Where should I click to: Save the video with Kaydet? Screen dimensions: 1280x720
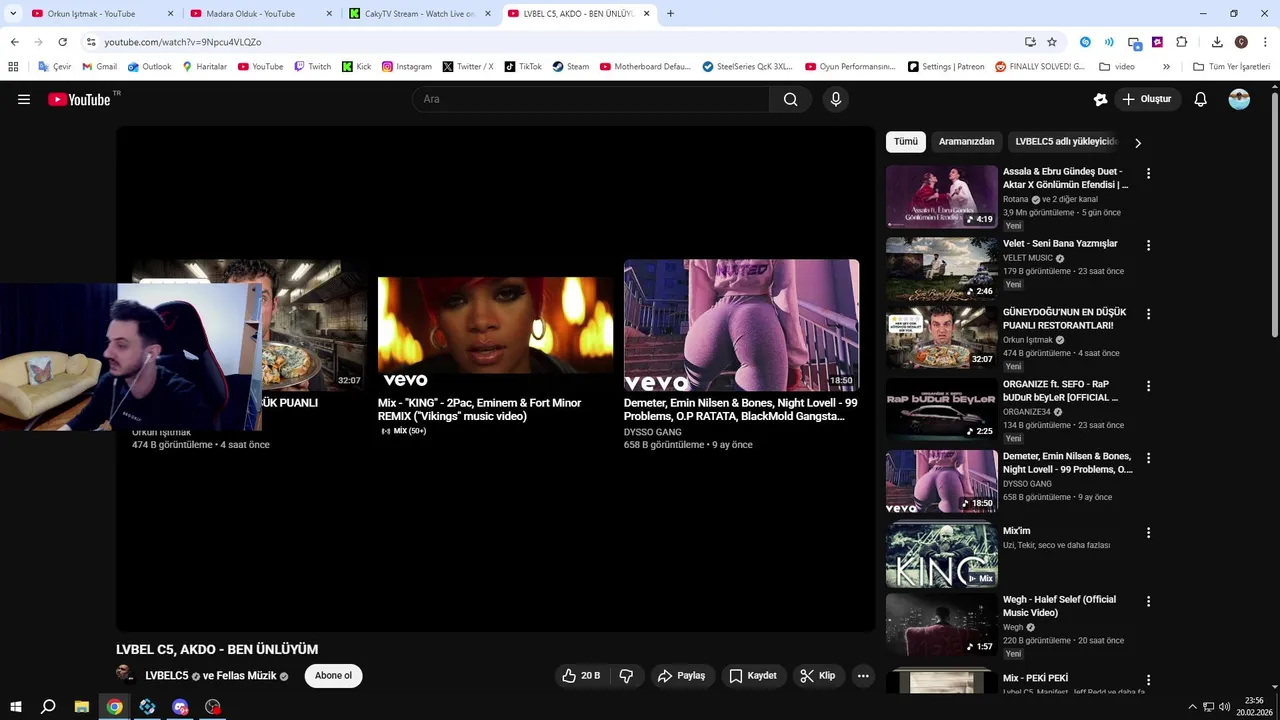(x=753, y=676)
